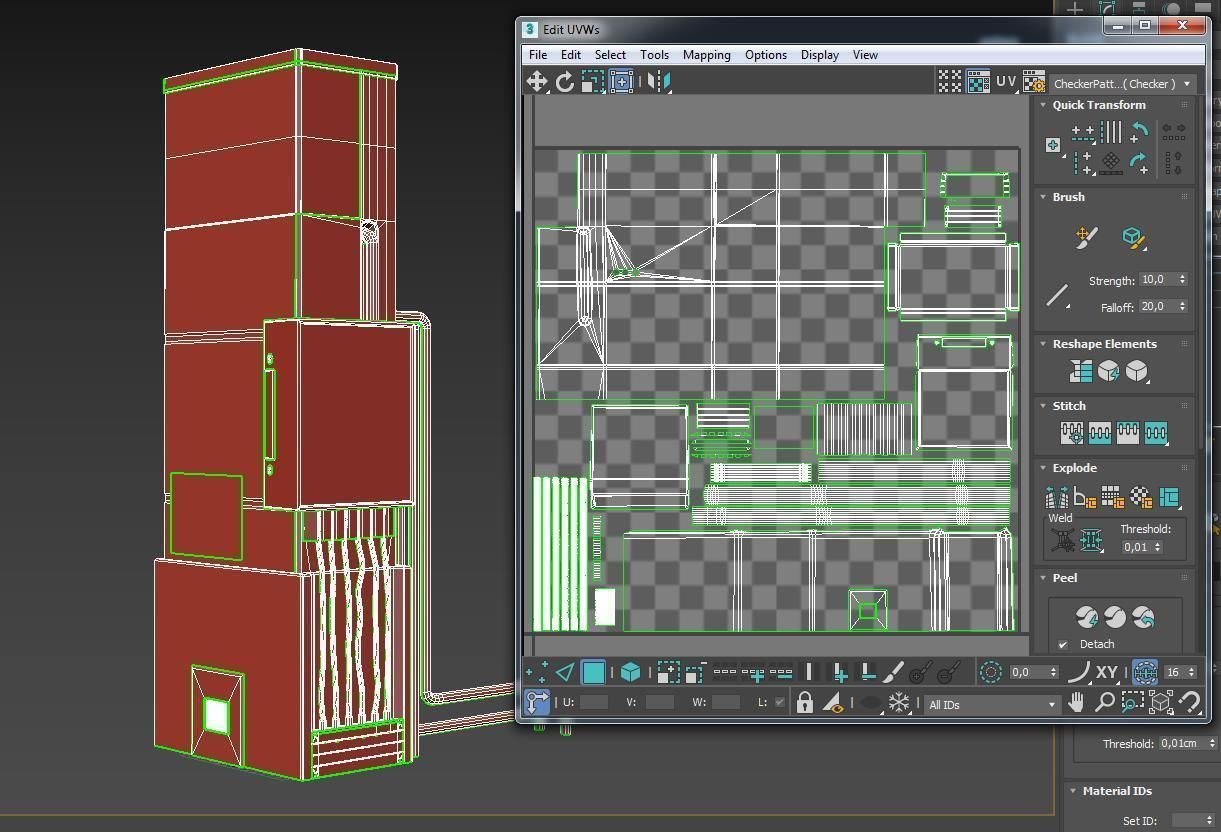Select the Pan View hand tool
Viewport: 1221px width, 832px height.
(1077, 703)
